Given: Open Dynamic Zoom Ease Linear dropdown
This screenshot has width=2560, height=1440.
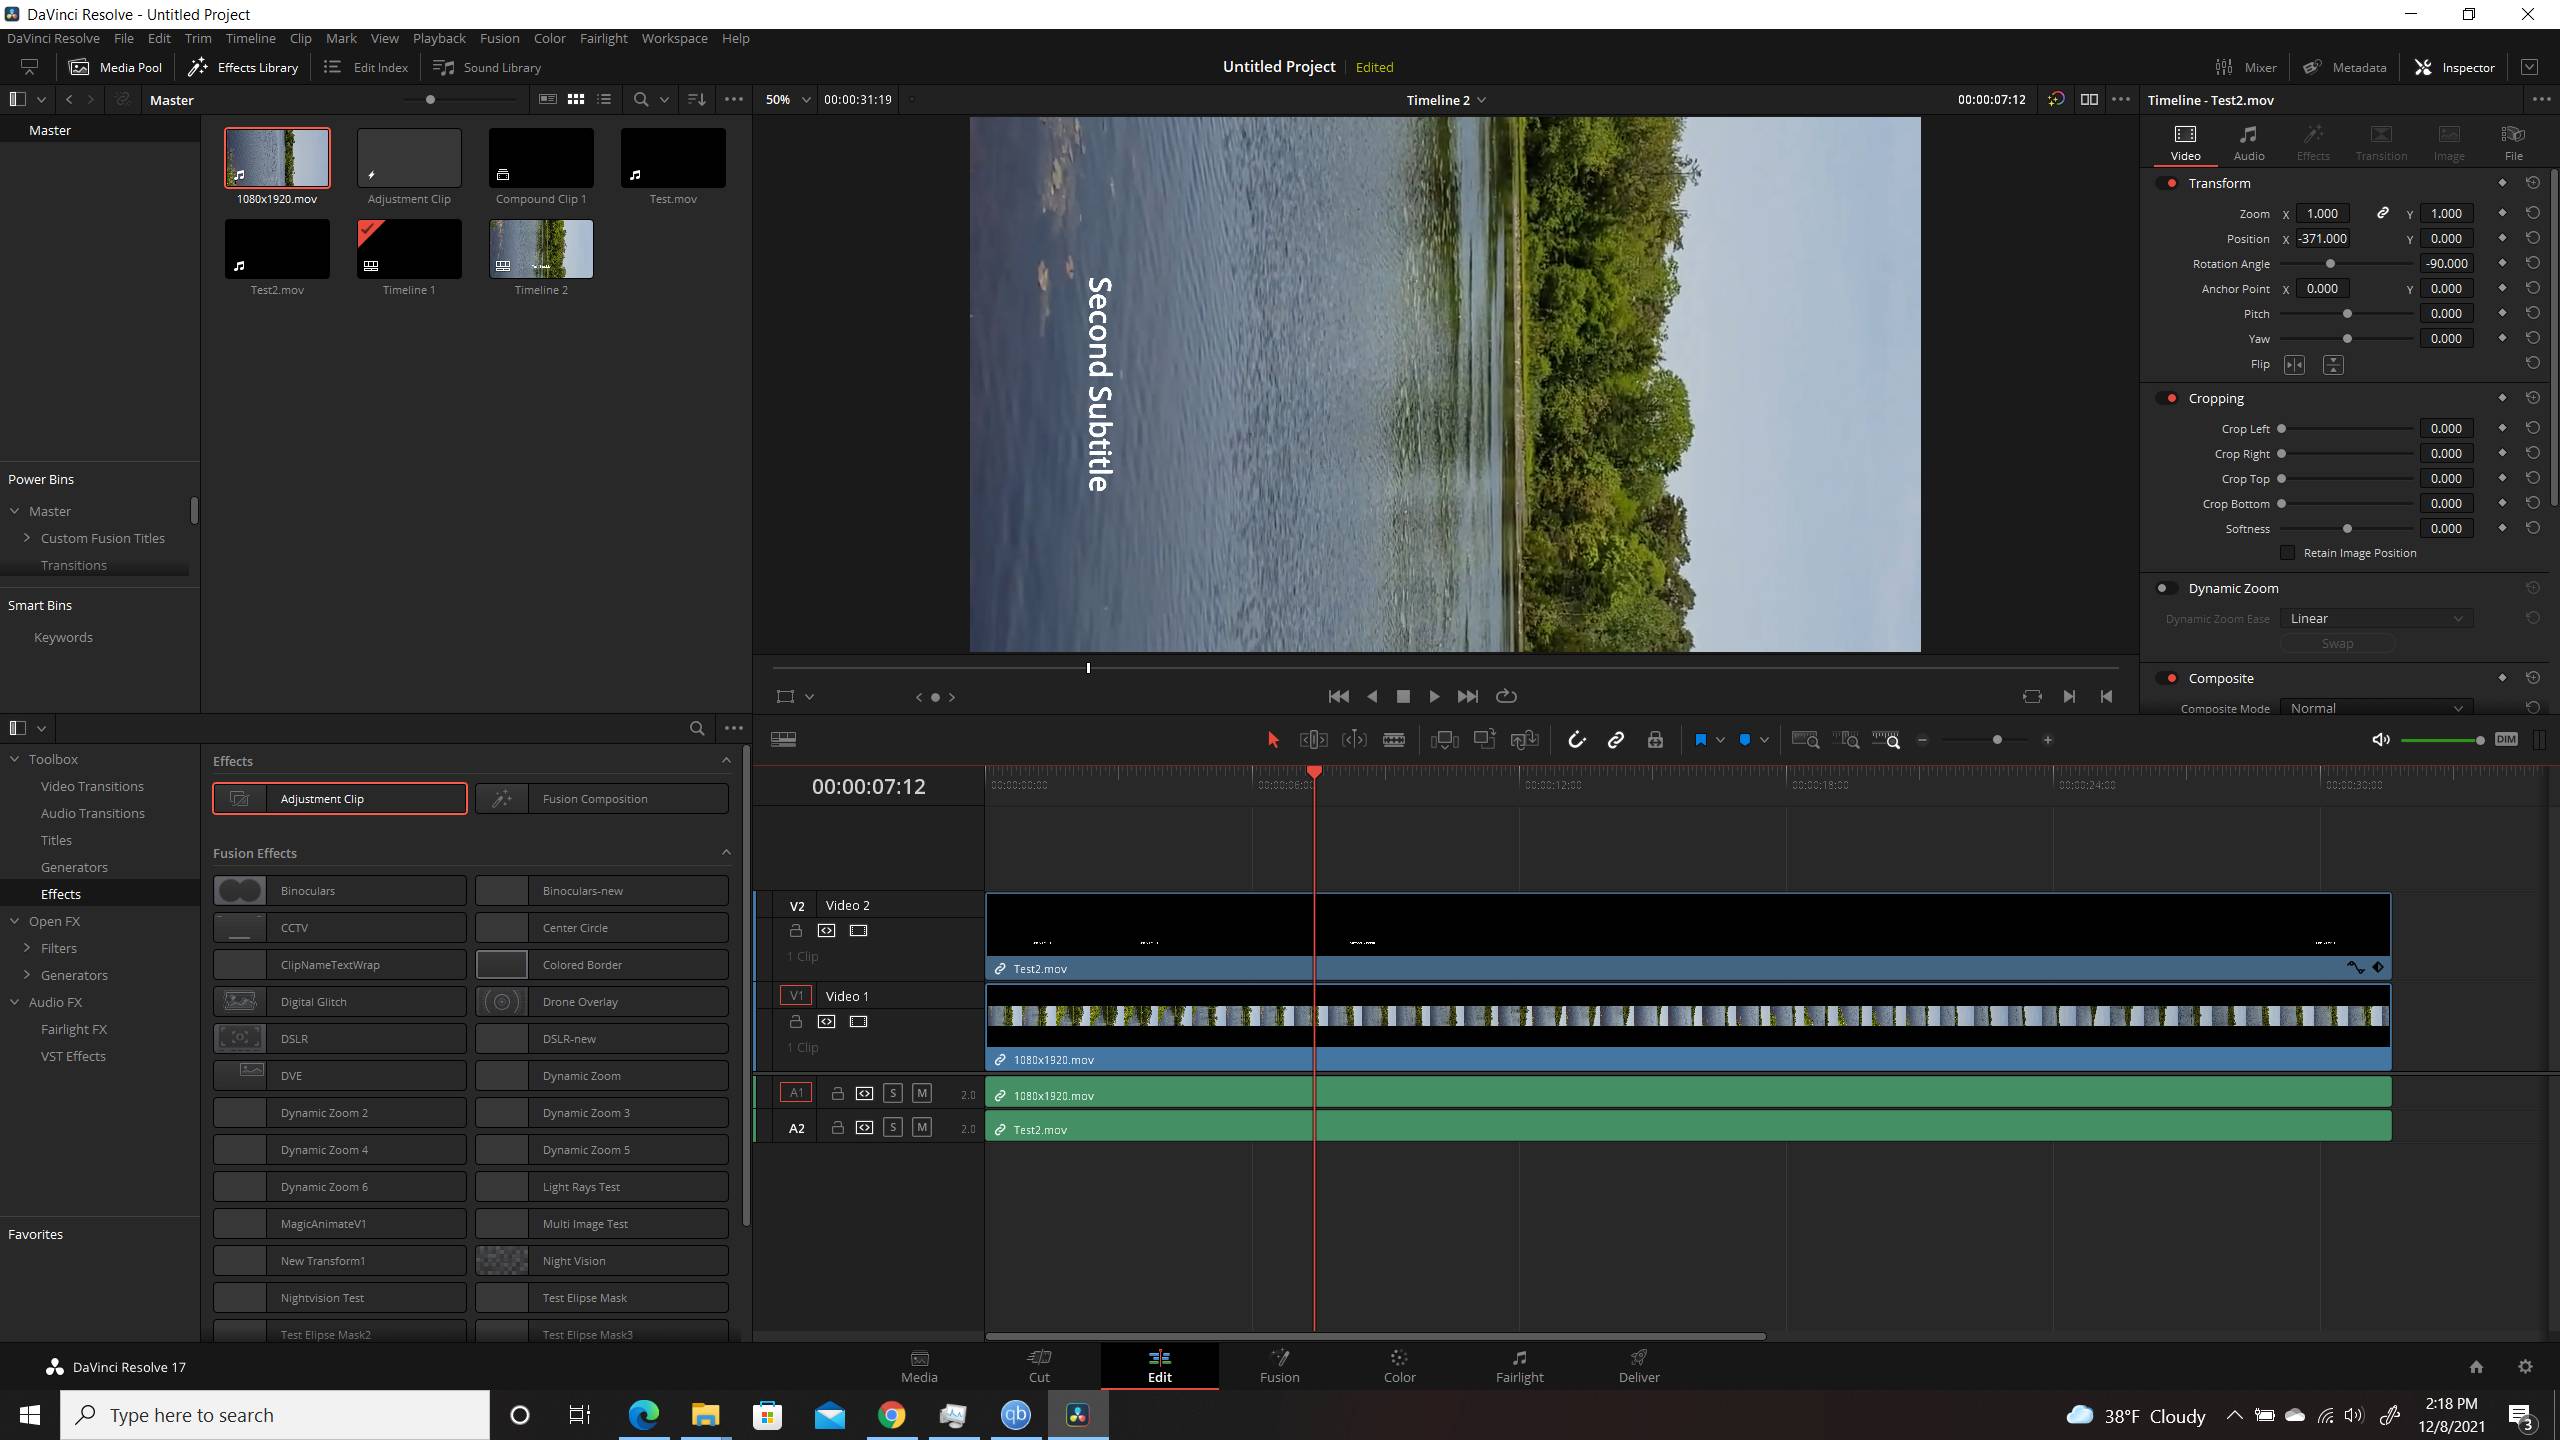Looking at the screenshot, I should (x=2376, y=618).
